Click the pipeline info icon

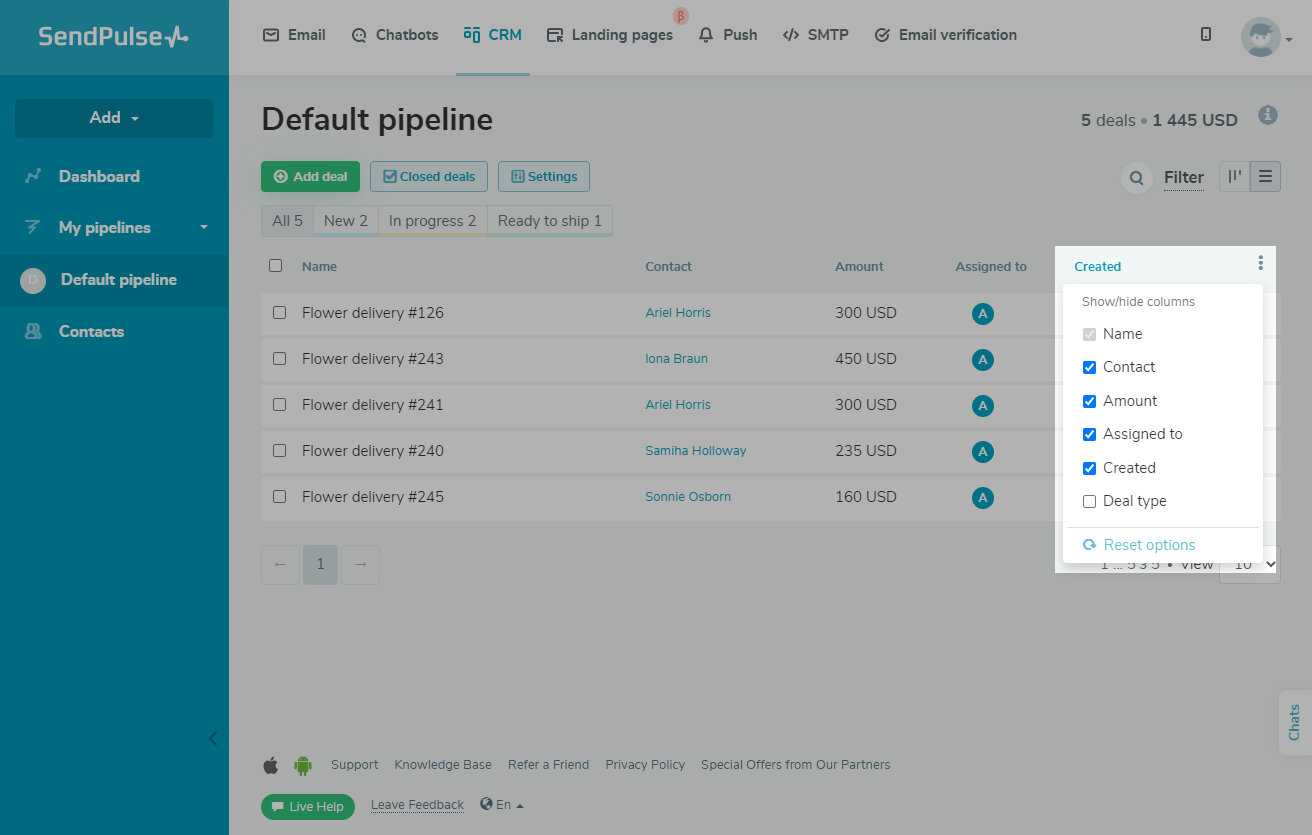point(1268,115)
